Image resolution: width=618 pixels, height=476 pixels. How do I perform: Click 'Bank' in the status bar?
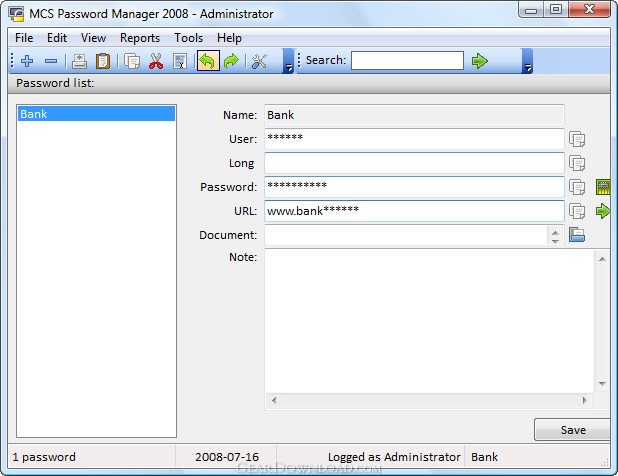tap(484, 457)
